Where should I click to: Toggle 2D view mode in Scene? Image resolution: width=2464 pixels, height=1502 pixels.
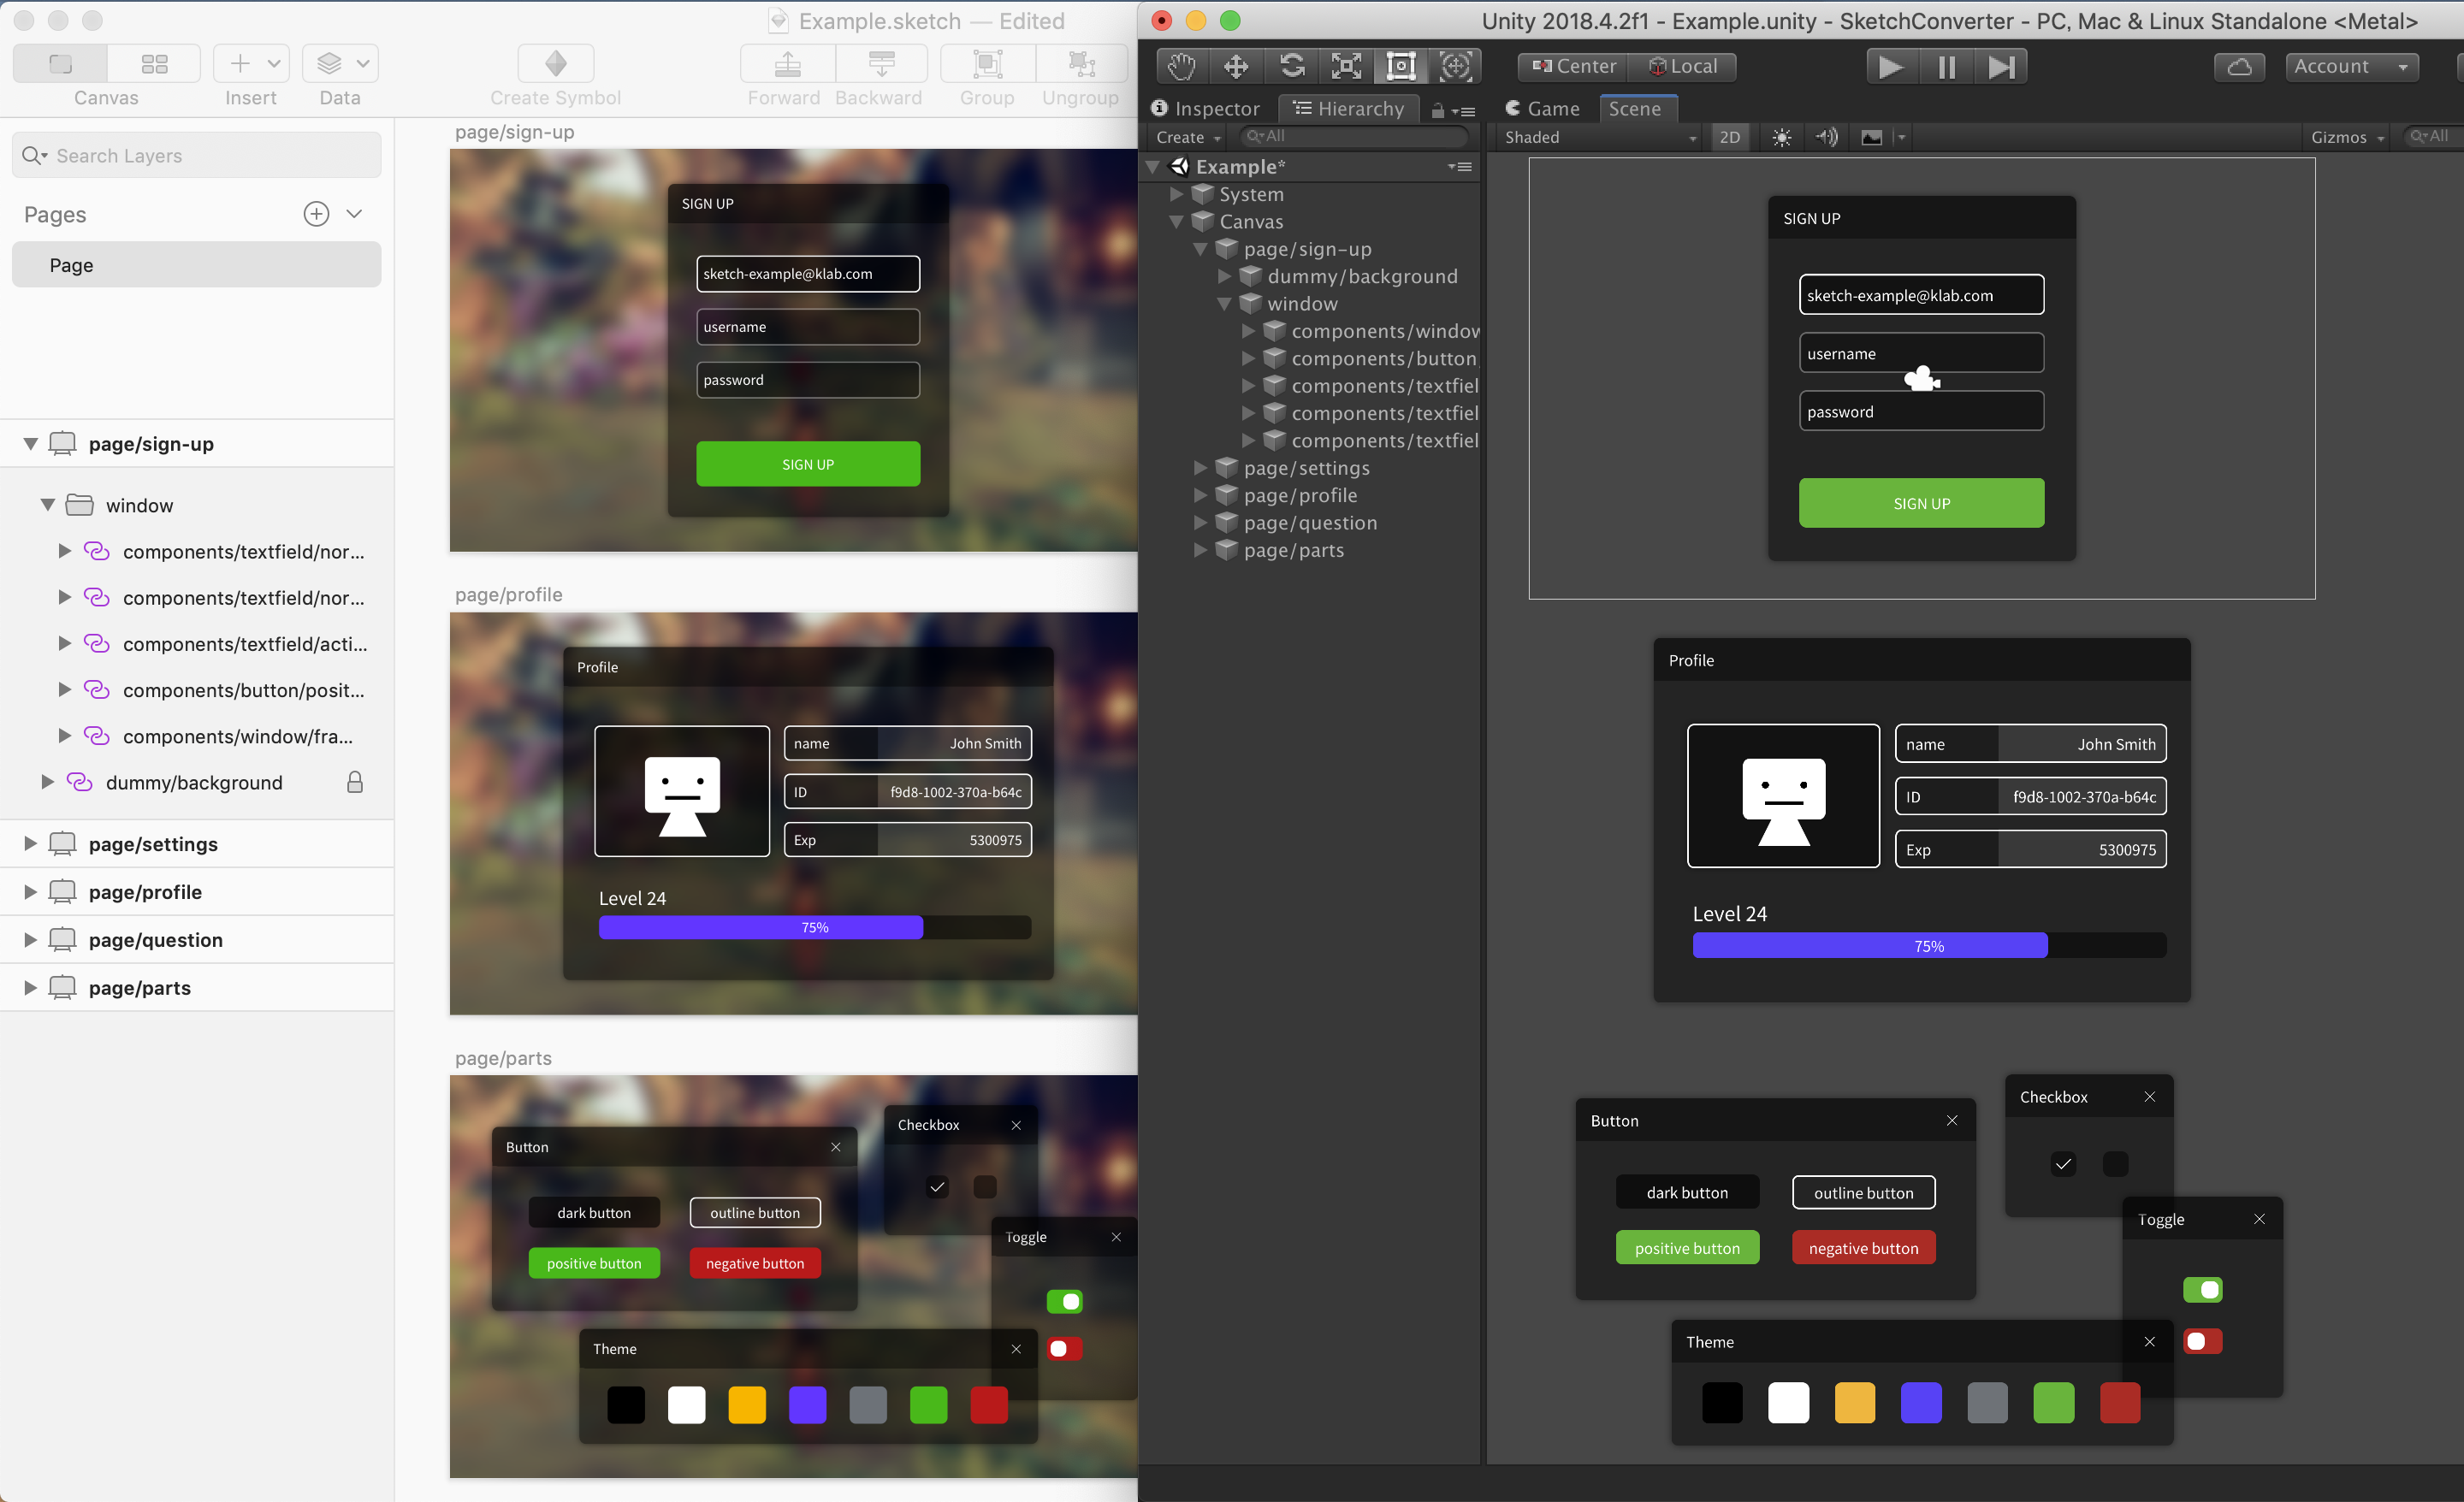[1729, 137]
